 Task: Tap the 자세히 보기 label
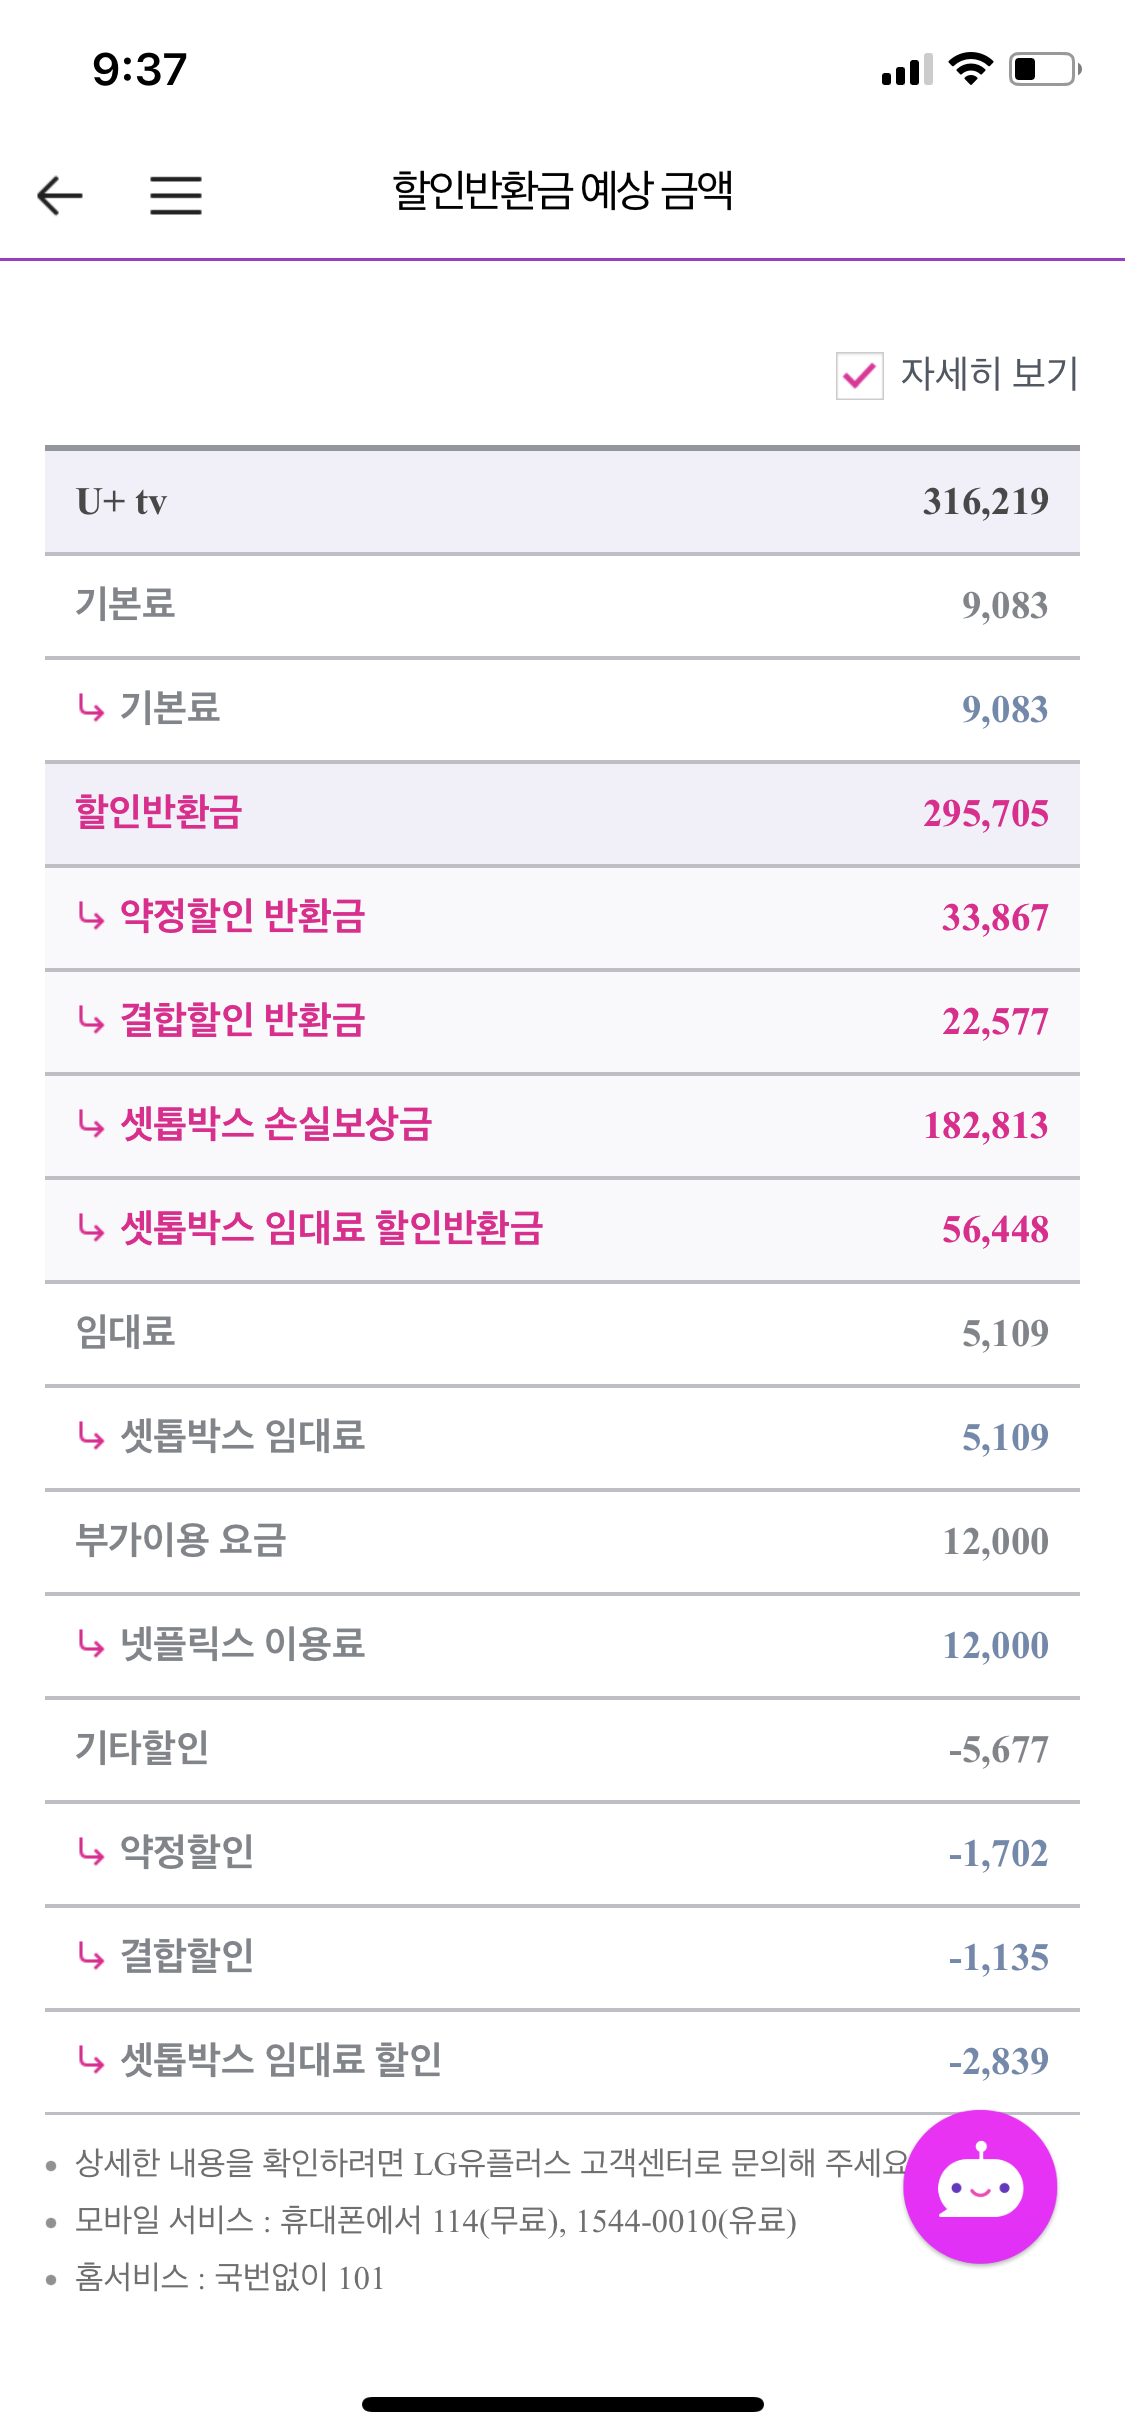click(x=989, y=374)
